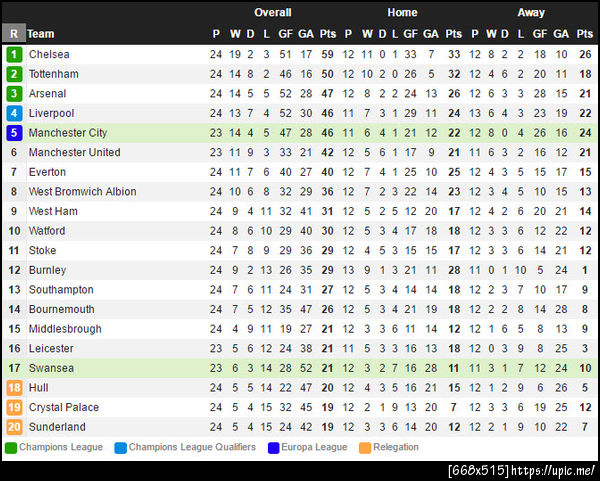This screenshot has height=481, width=600.
Task: Click the green Champions League legend swatch
Action: click(11, 448)
